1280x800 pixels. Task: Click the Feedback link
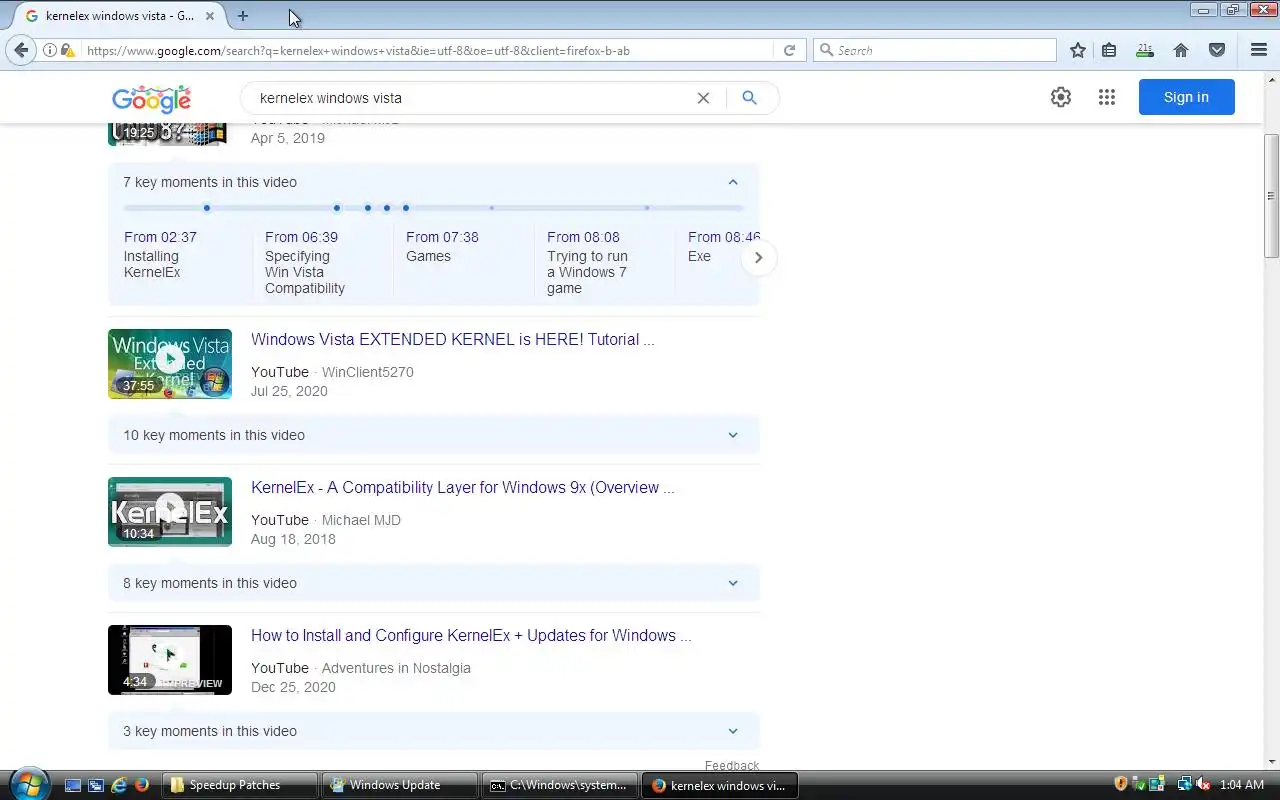point(731,765)
